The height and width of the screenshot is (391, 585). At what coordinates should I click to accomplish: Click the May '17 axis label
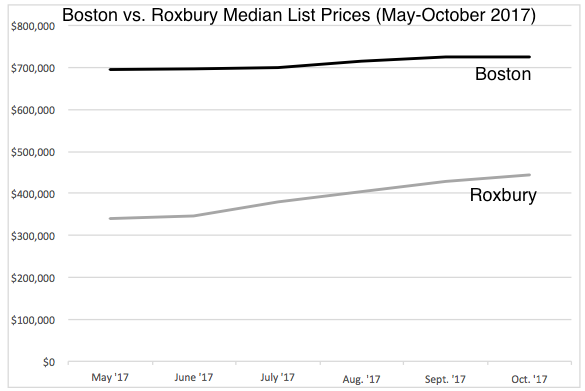pyautogui.click(x=110, y=377)
